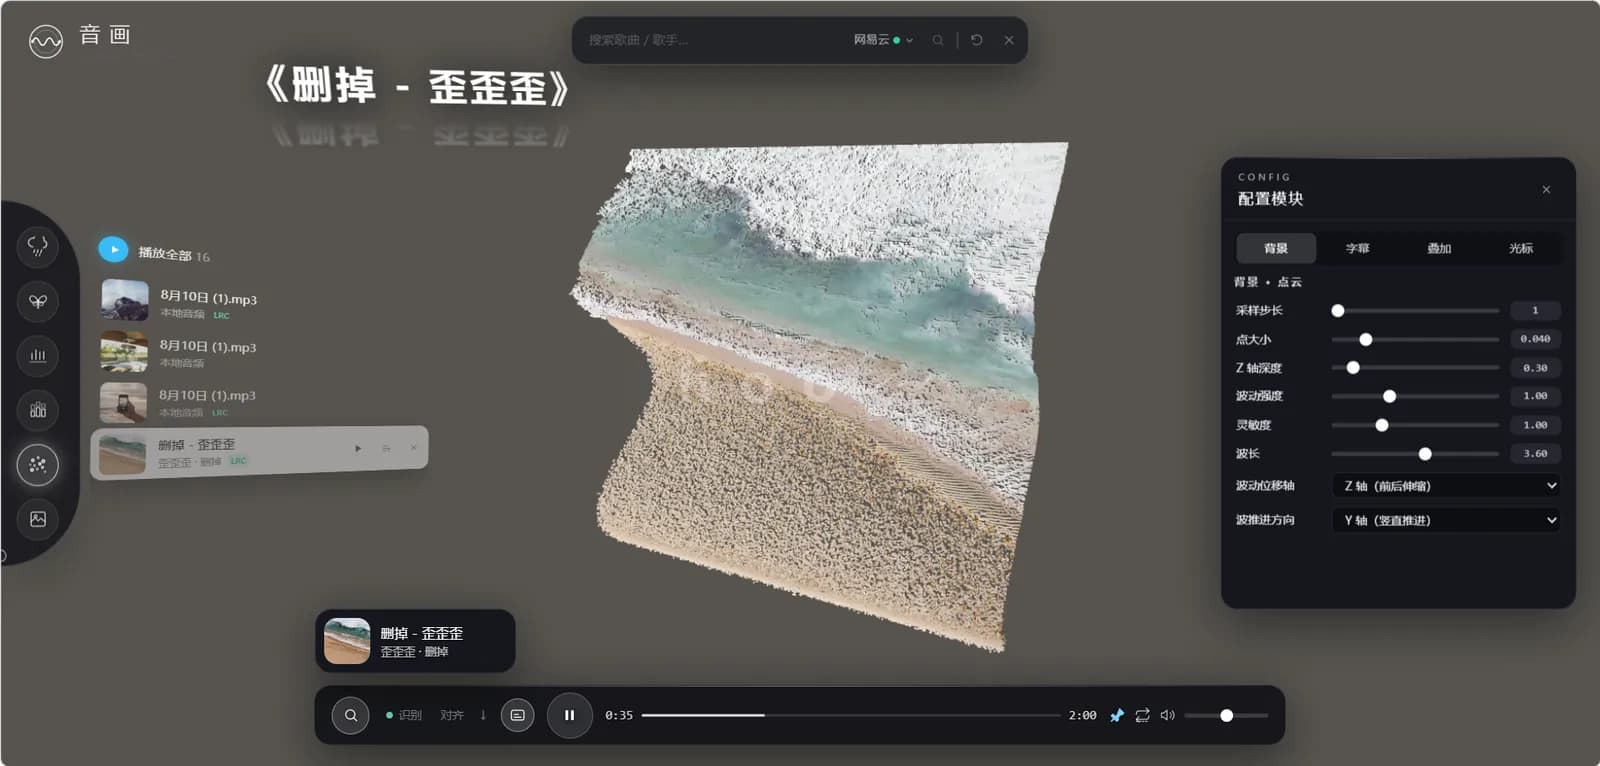Click the song progress bar
1600x766 pixels.
851,715
